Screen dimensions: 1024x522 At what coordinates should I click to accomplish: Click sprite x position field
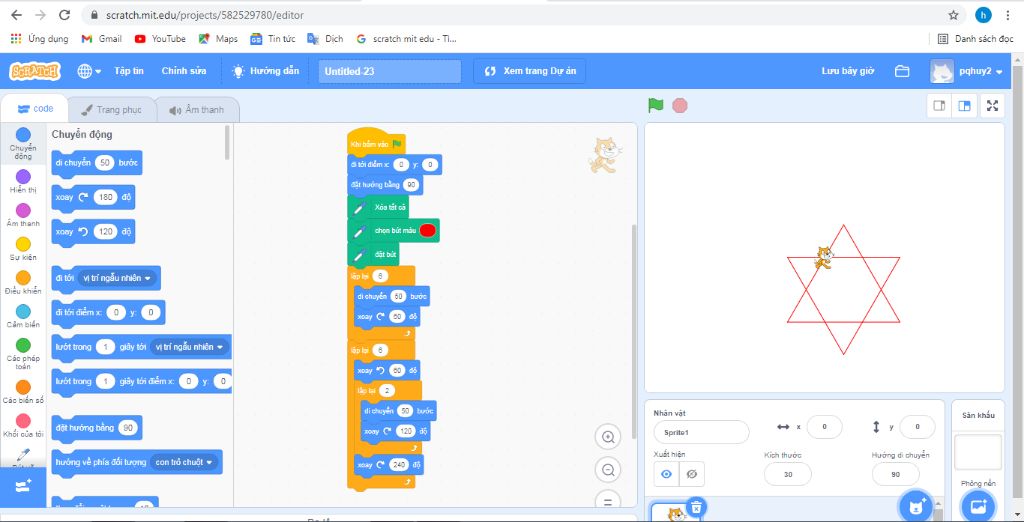[824, 427]
